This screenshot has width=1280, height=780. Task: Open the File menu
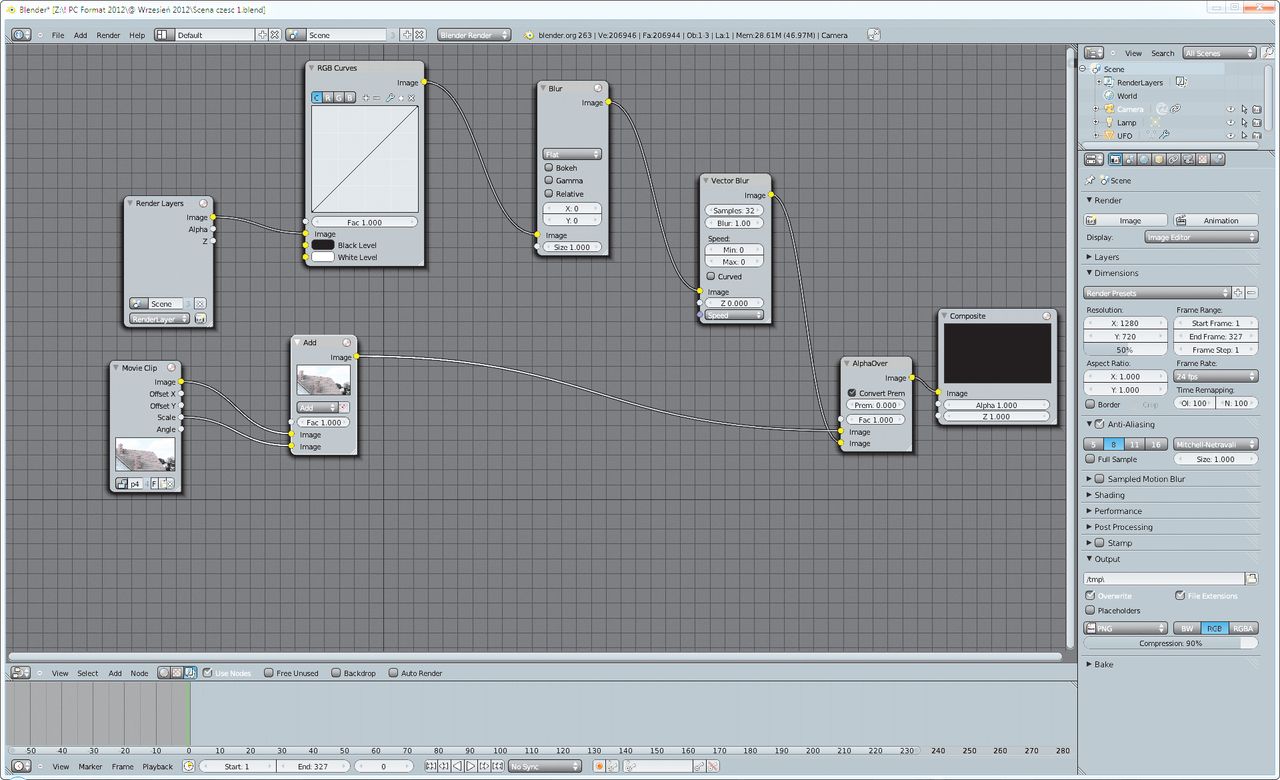(58, 35)
